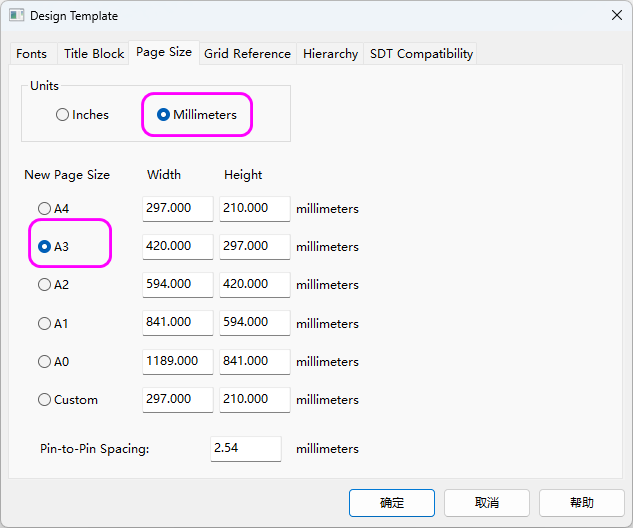
Task: Open the Title Block tab
Action: [94, 54]
